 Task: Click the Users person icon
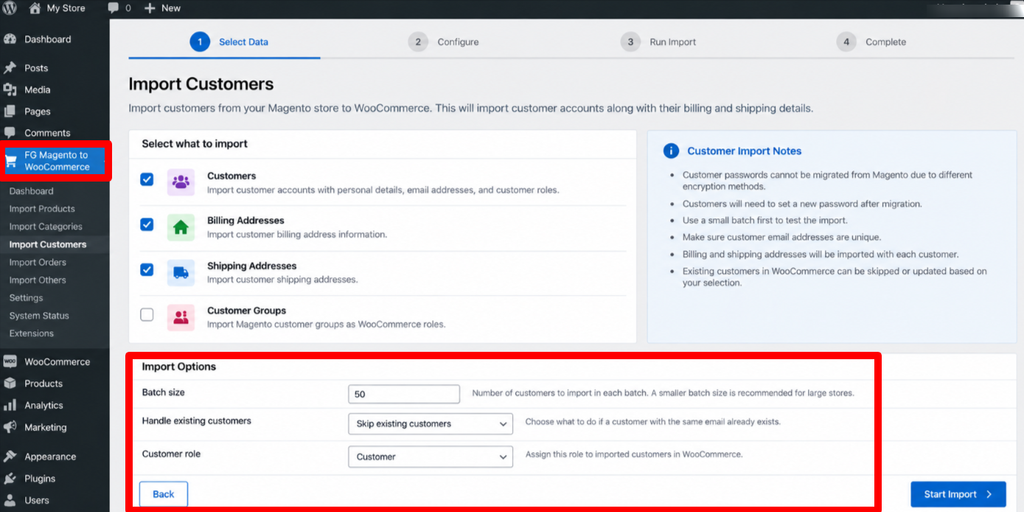coord(10,500)
